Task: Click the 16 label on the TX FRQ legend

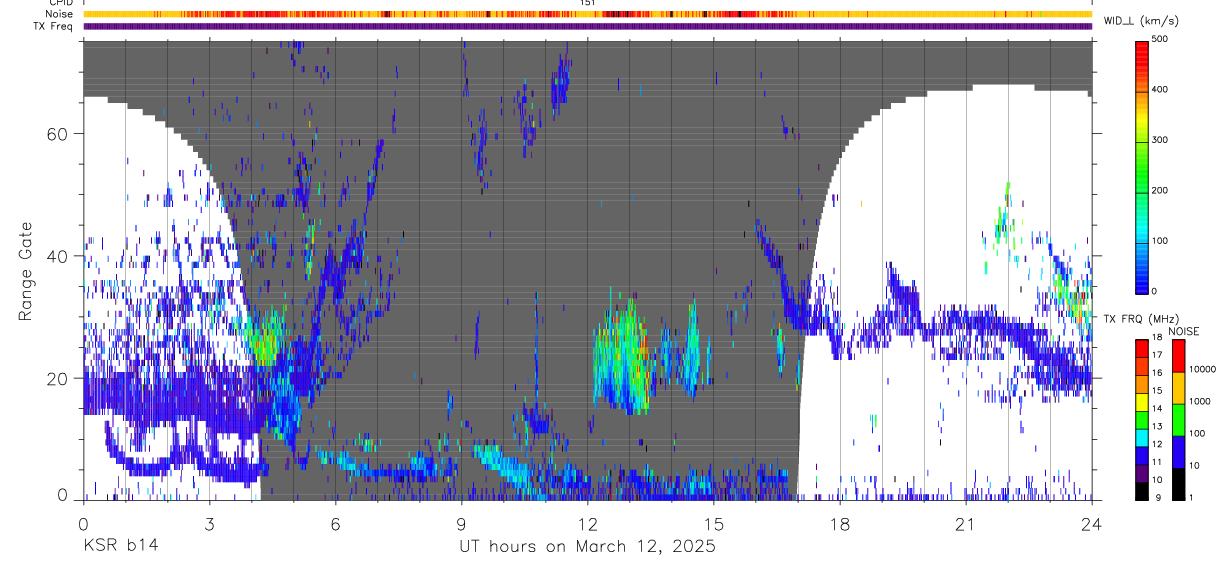Action: [x=1158, y=373]
